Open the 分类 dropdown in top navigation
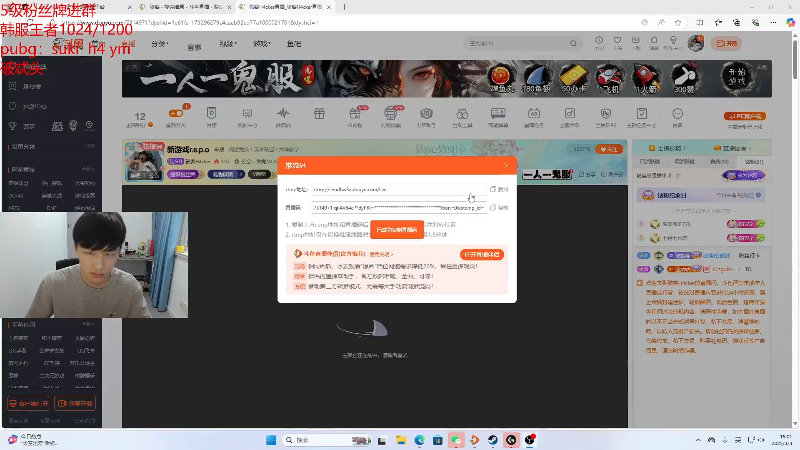Image resolution: width=800 pixels, height=450 pixels. [x=160, y=44]
